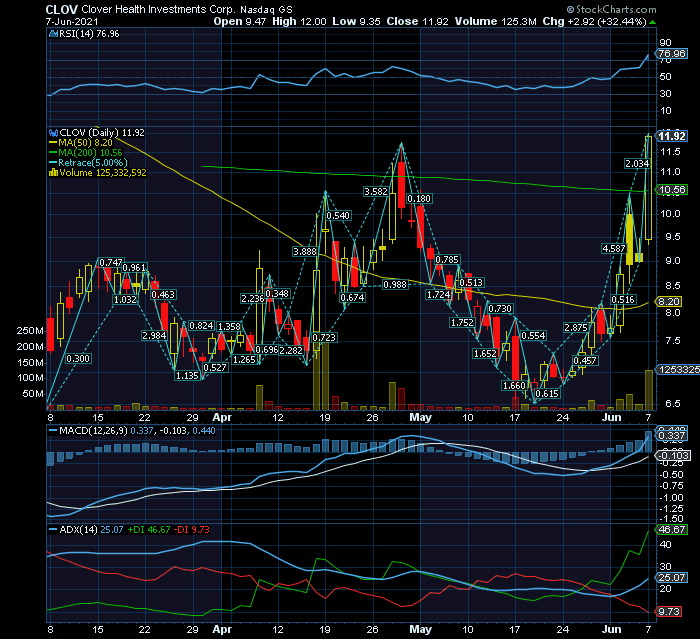
Task: Click the 3.888 retrace label
Action: [305, 252]
